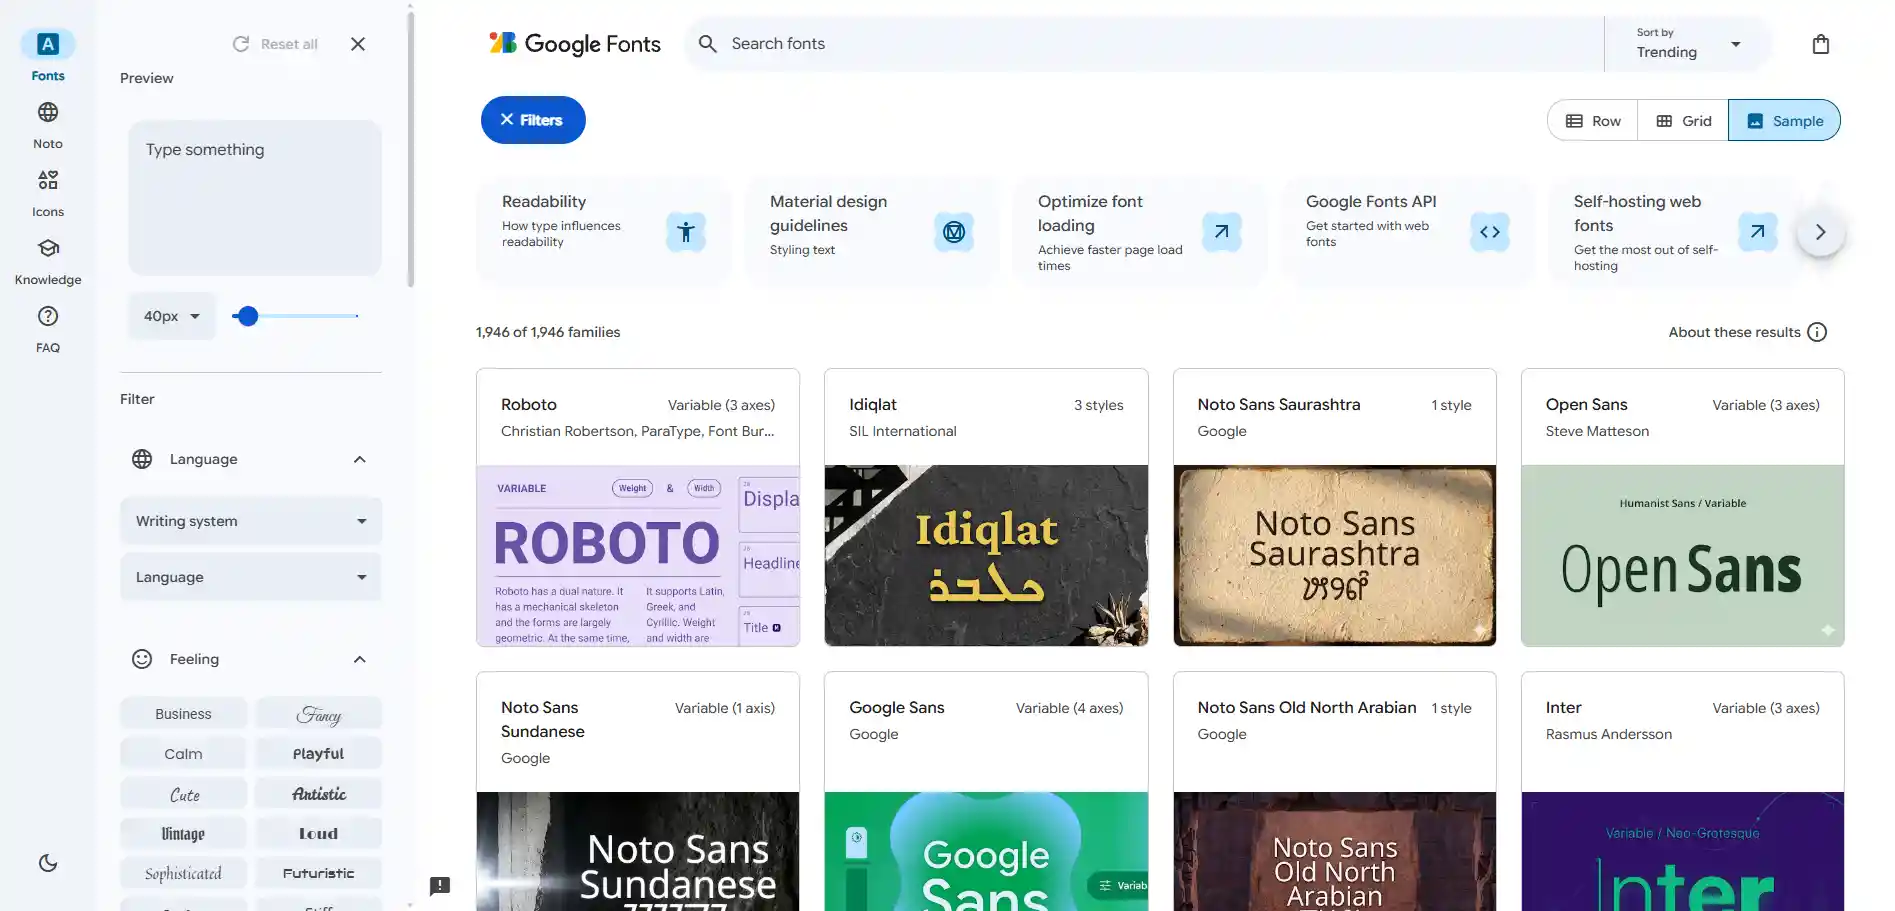Click the Google Fonts logo
Viewport: 1895px width, 911px height.
pos(575,44)
